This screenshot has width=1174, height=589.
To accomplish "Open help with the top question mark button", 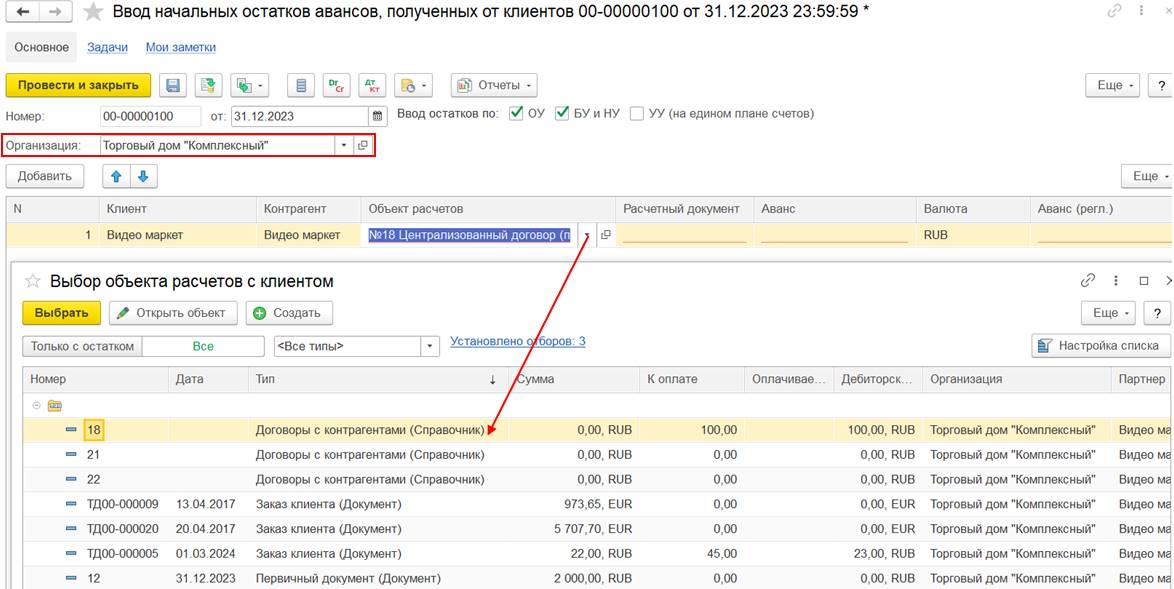I will click(1161, 85).
